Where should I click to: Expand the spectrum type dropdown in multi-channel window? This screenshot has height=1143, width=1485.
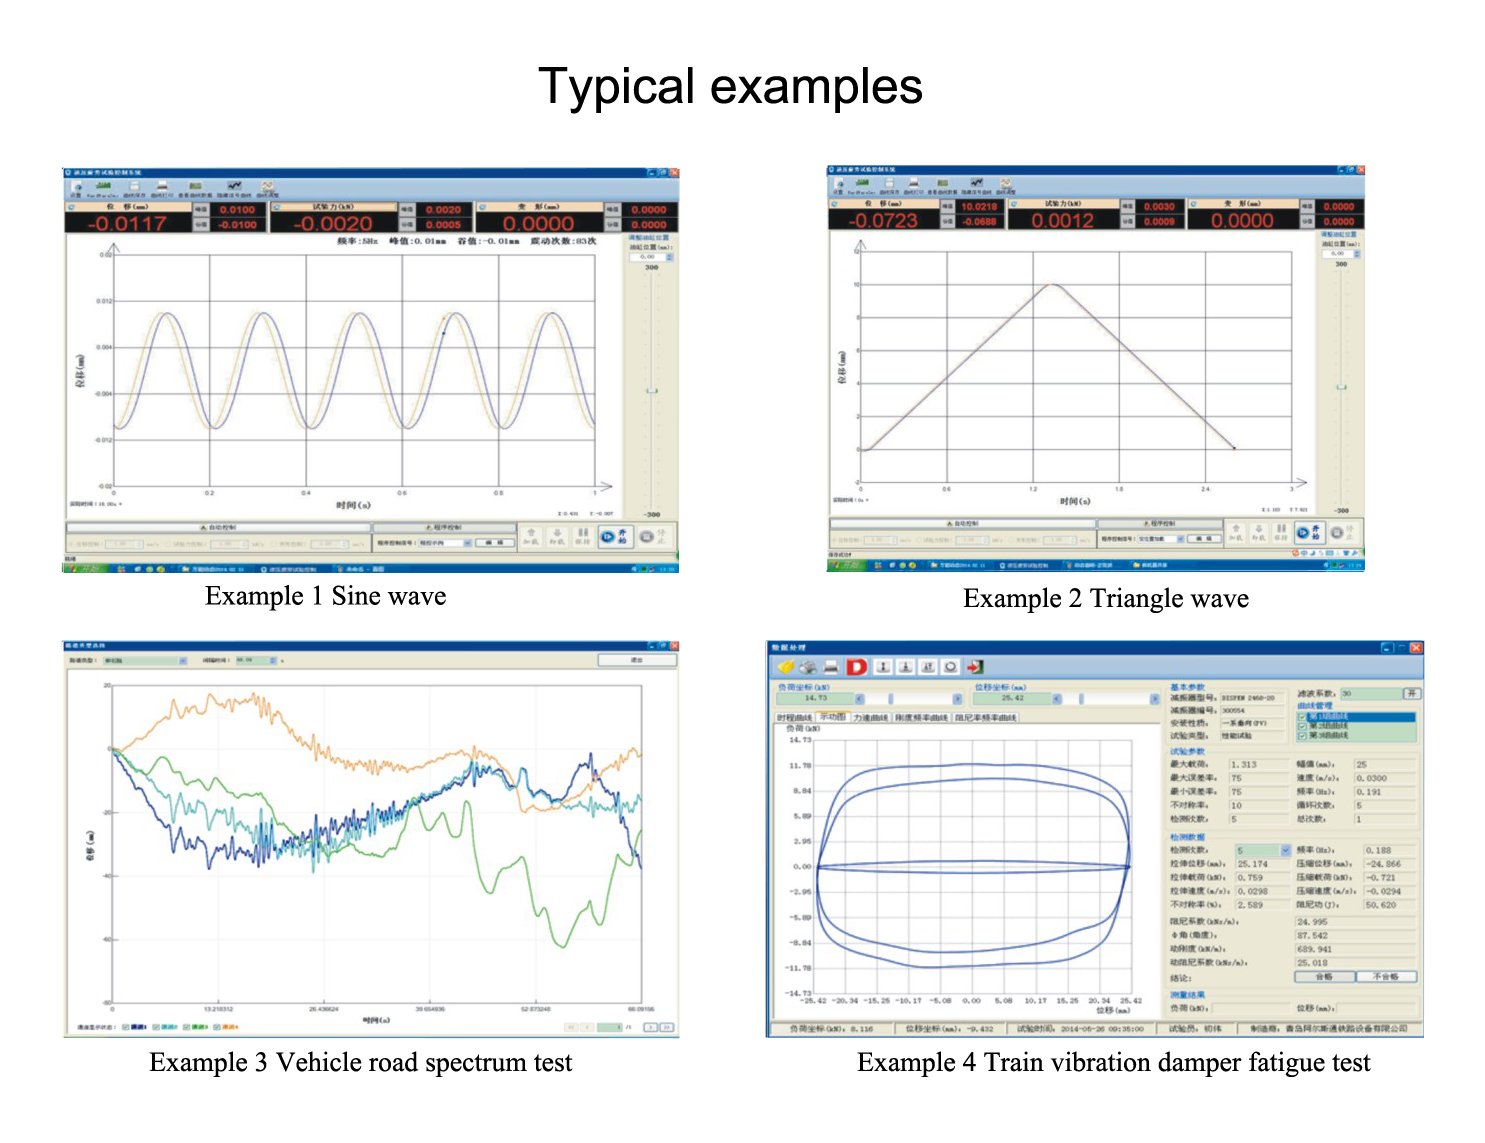(182, 661)
